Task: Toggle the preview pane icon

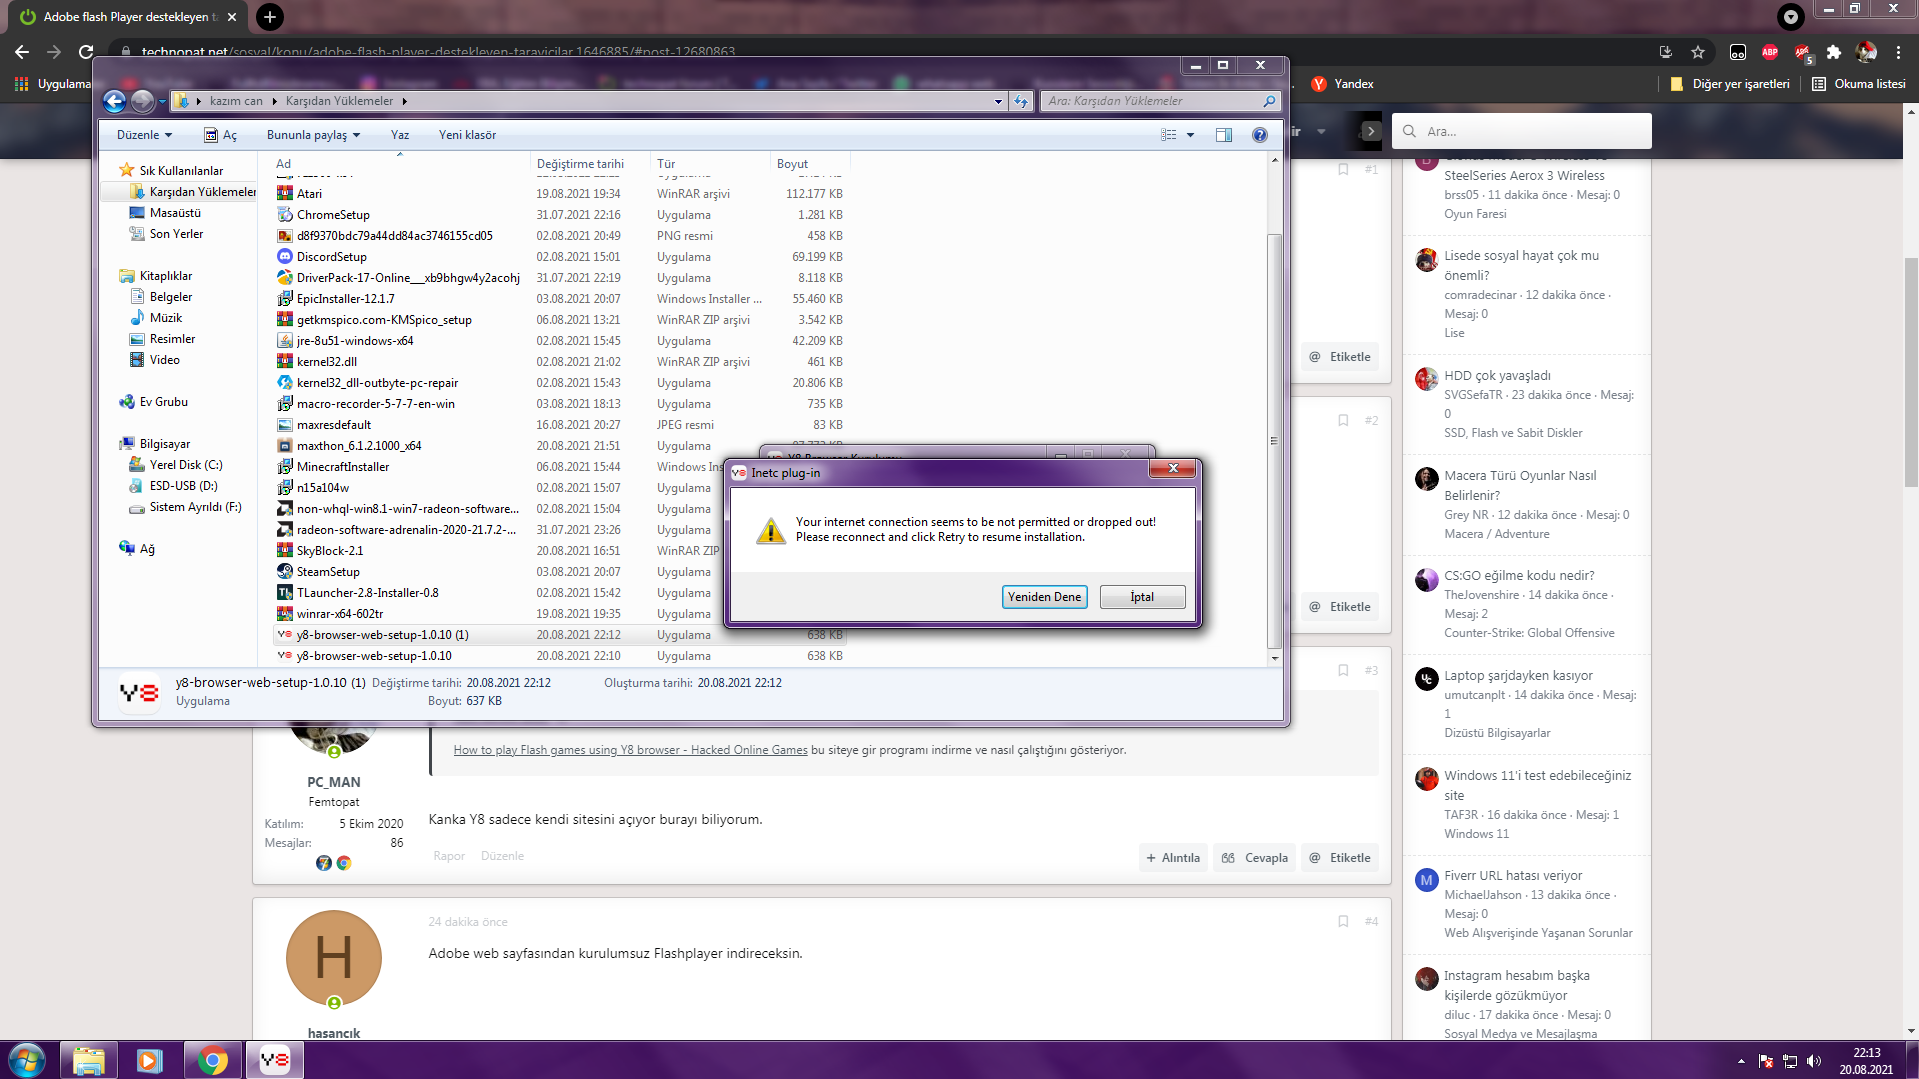Action: tap(1224, 135)
